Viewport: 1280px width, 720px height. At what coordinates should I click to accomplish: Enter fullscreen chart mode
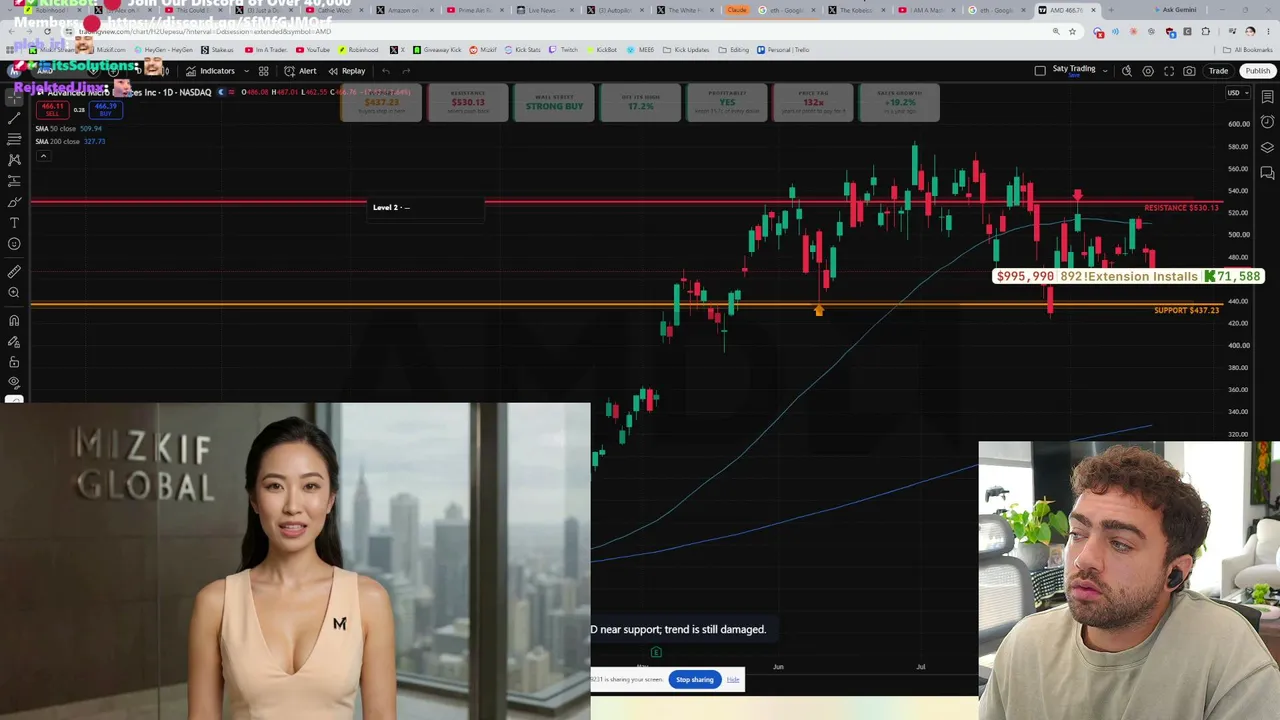(x=1169, y=71)
